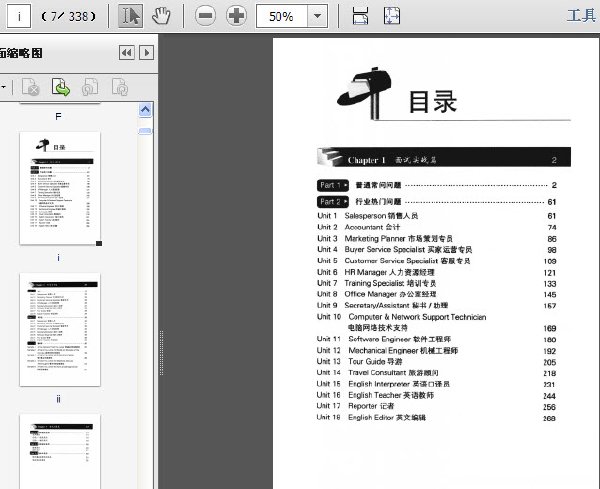Click Unit 10 Computer & Network Support entry

[437, 322]
